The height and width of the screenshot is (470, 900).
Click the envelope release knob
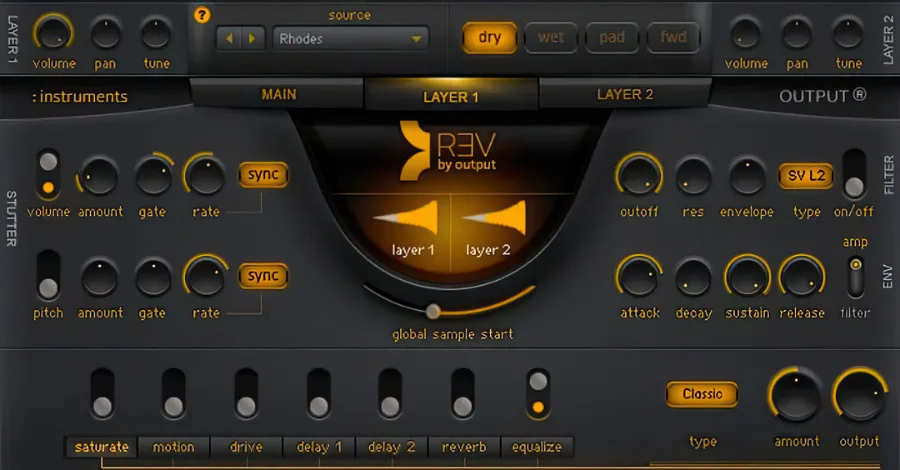pos(801,277)
